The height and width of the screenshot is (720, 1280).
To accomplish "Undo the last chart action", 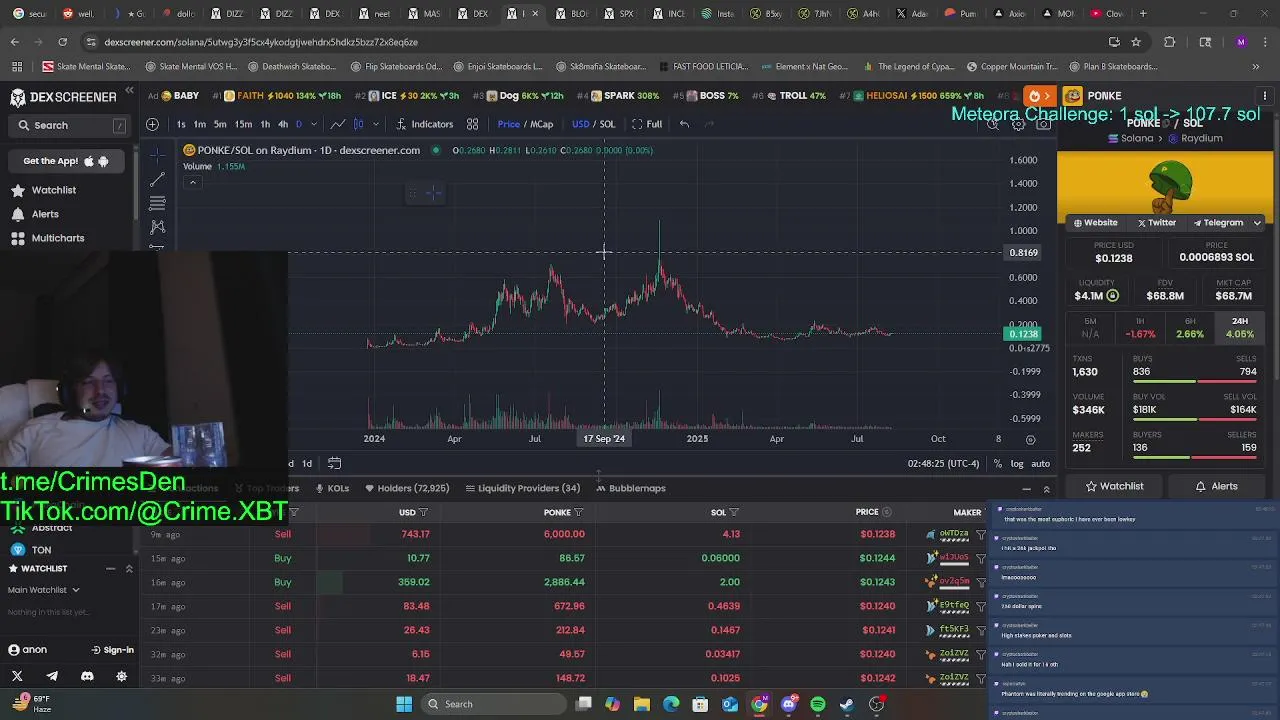I will (684, 124).
